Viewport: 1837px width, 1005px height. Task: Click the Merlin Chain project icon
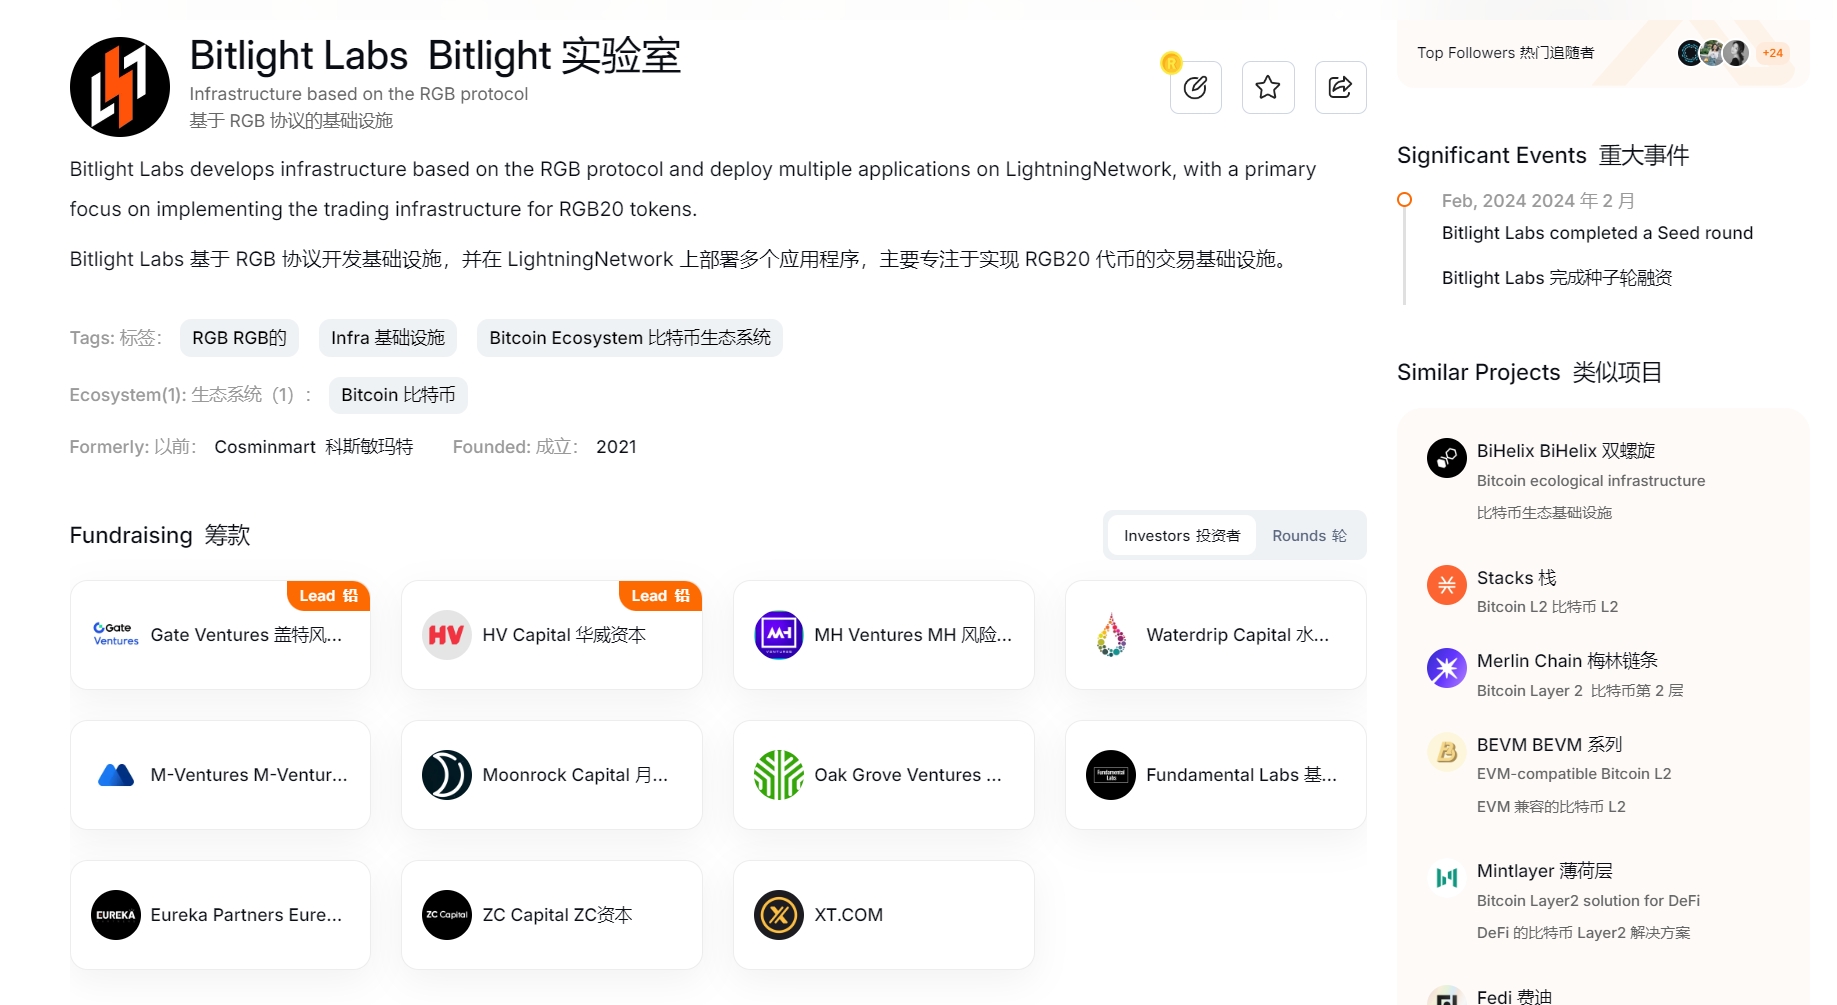[1447, 668]
